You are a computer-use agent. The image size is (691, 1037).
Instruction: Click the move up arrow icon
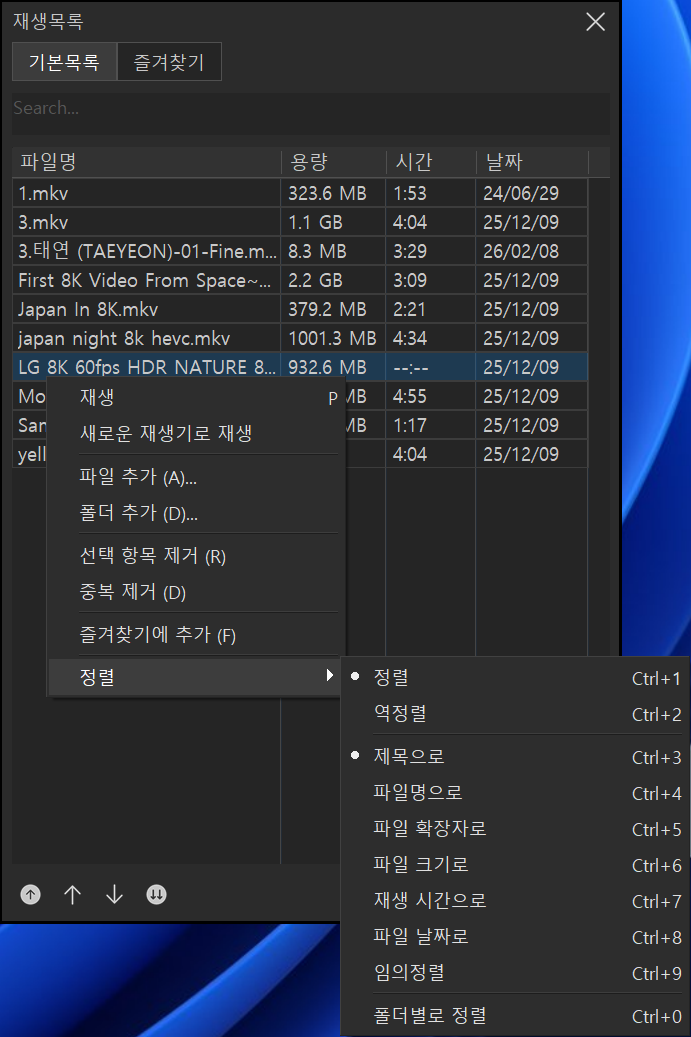(x=72, y=895)
